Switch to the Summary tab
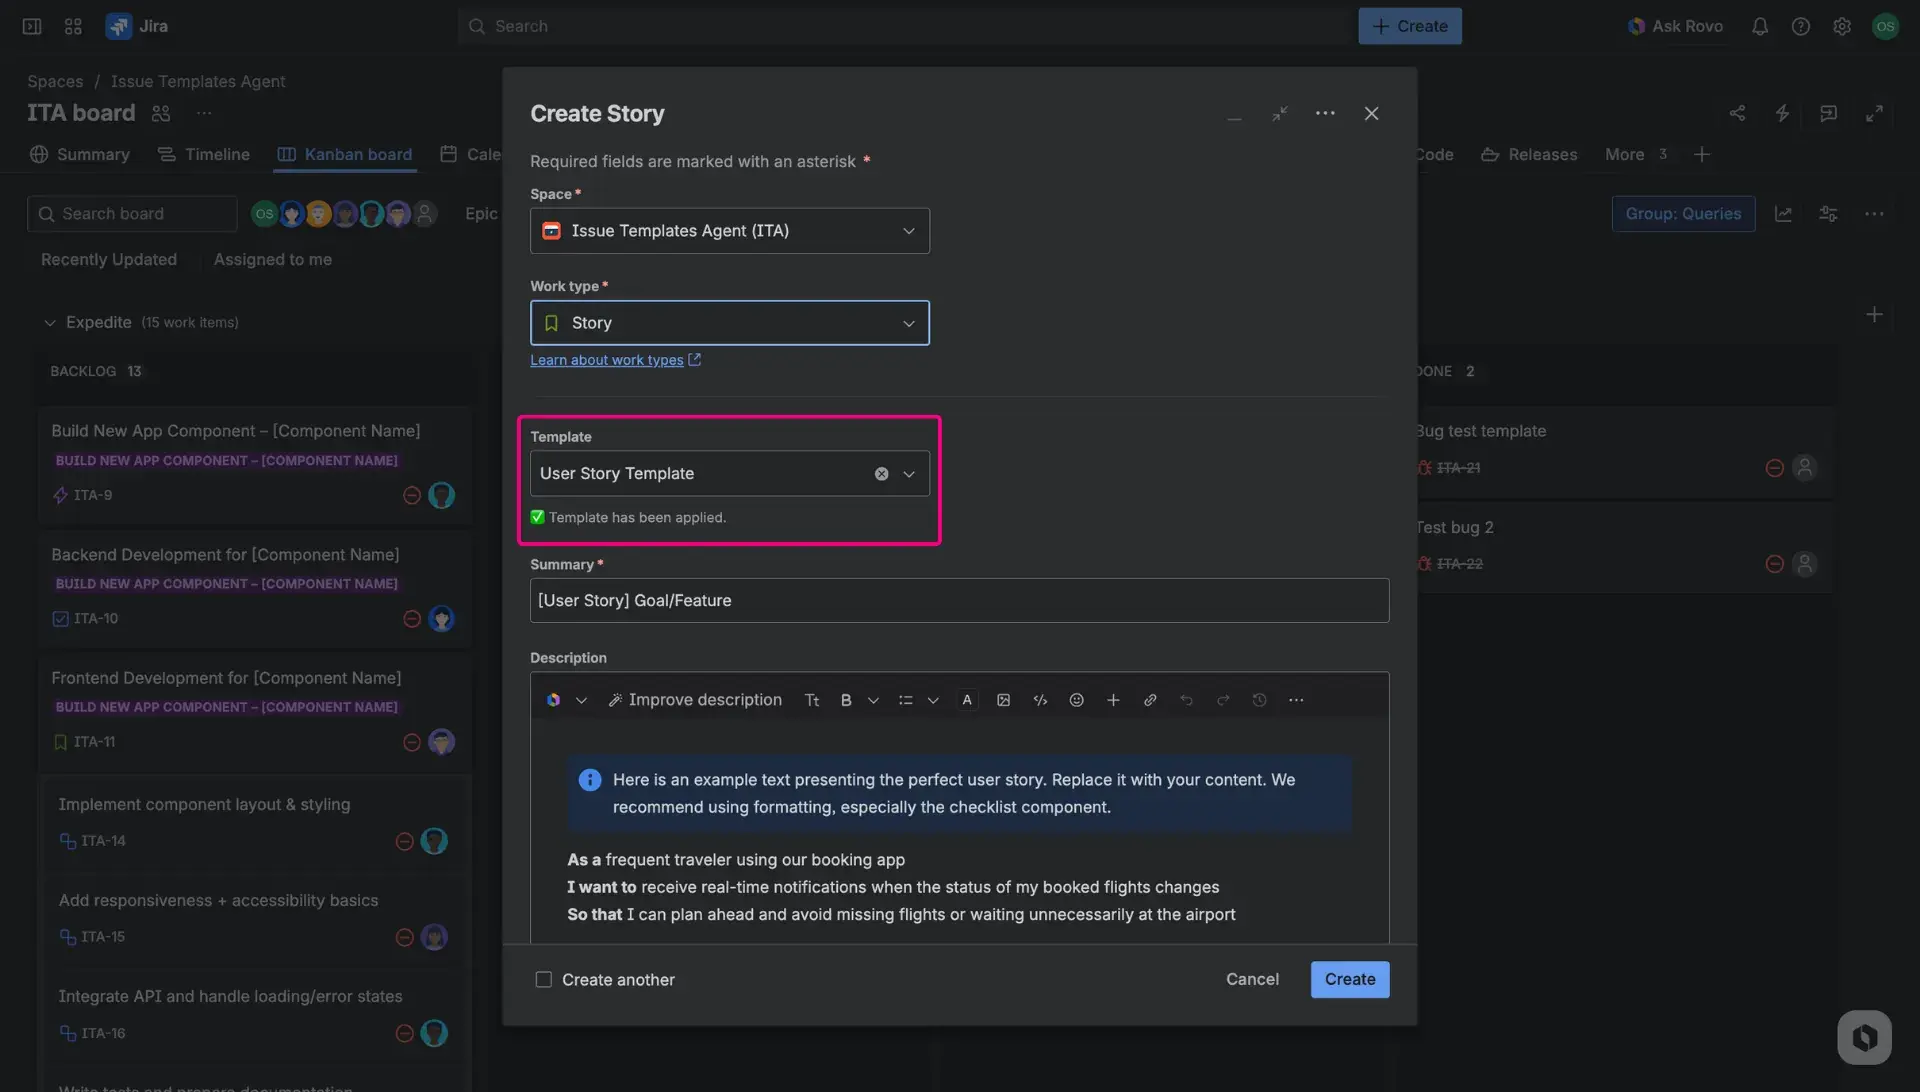 pyautogui.click(x=92, y=154)
